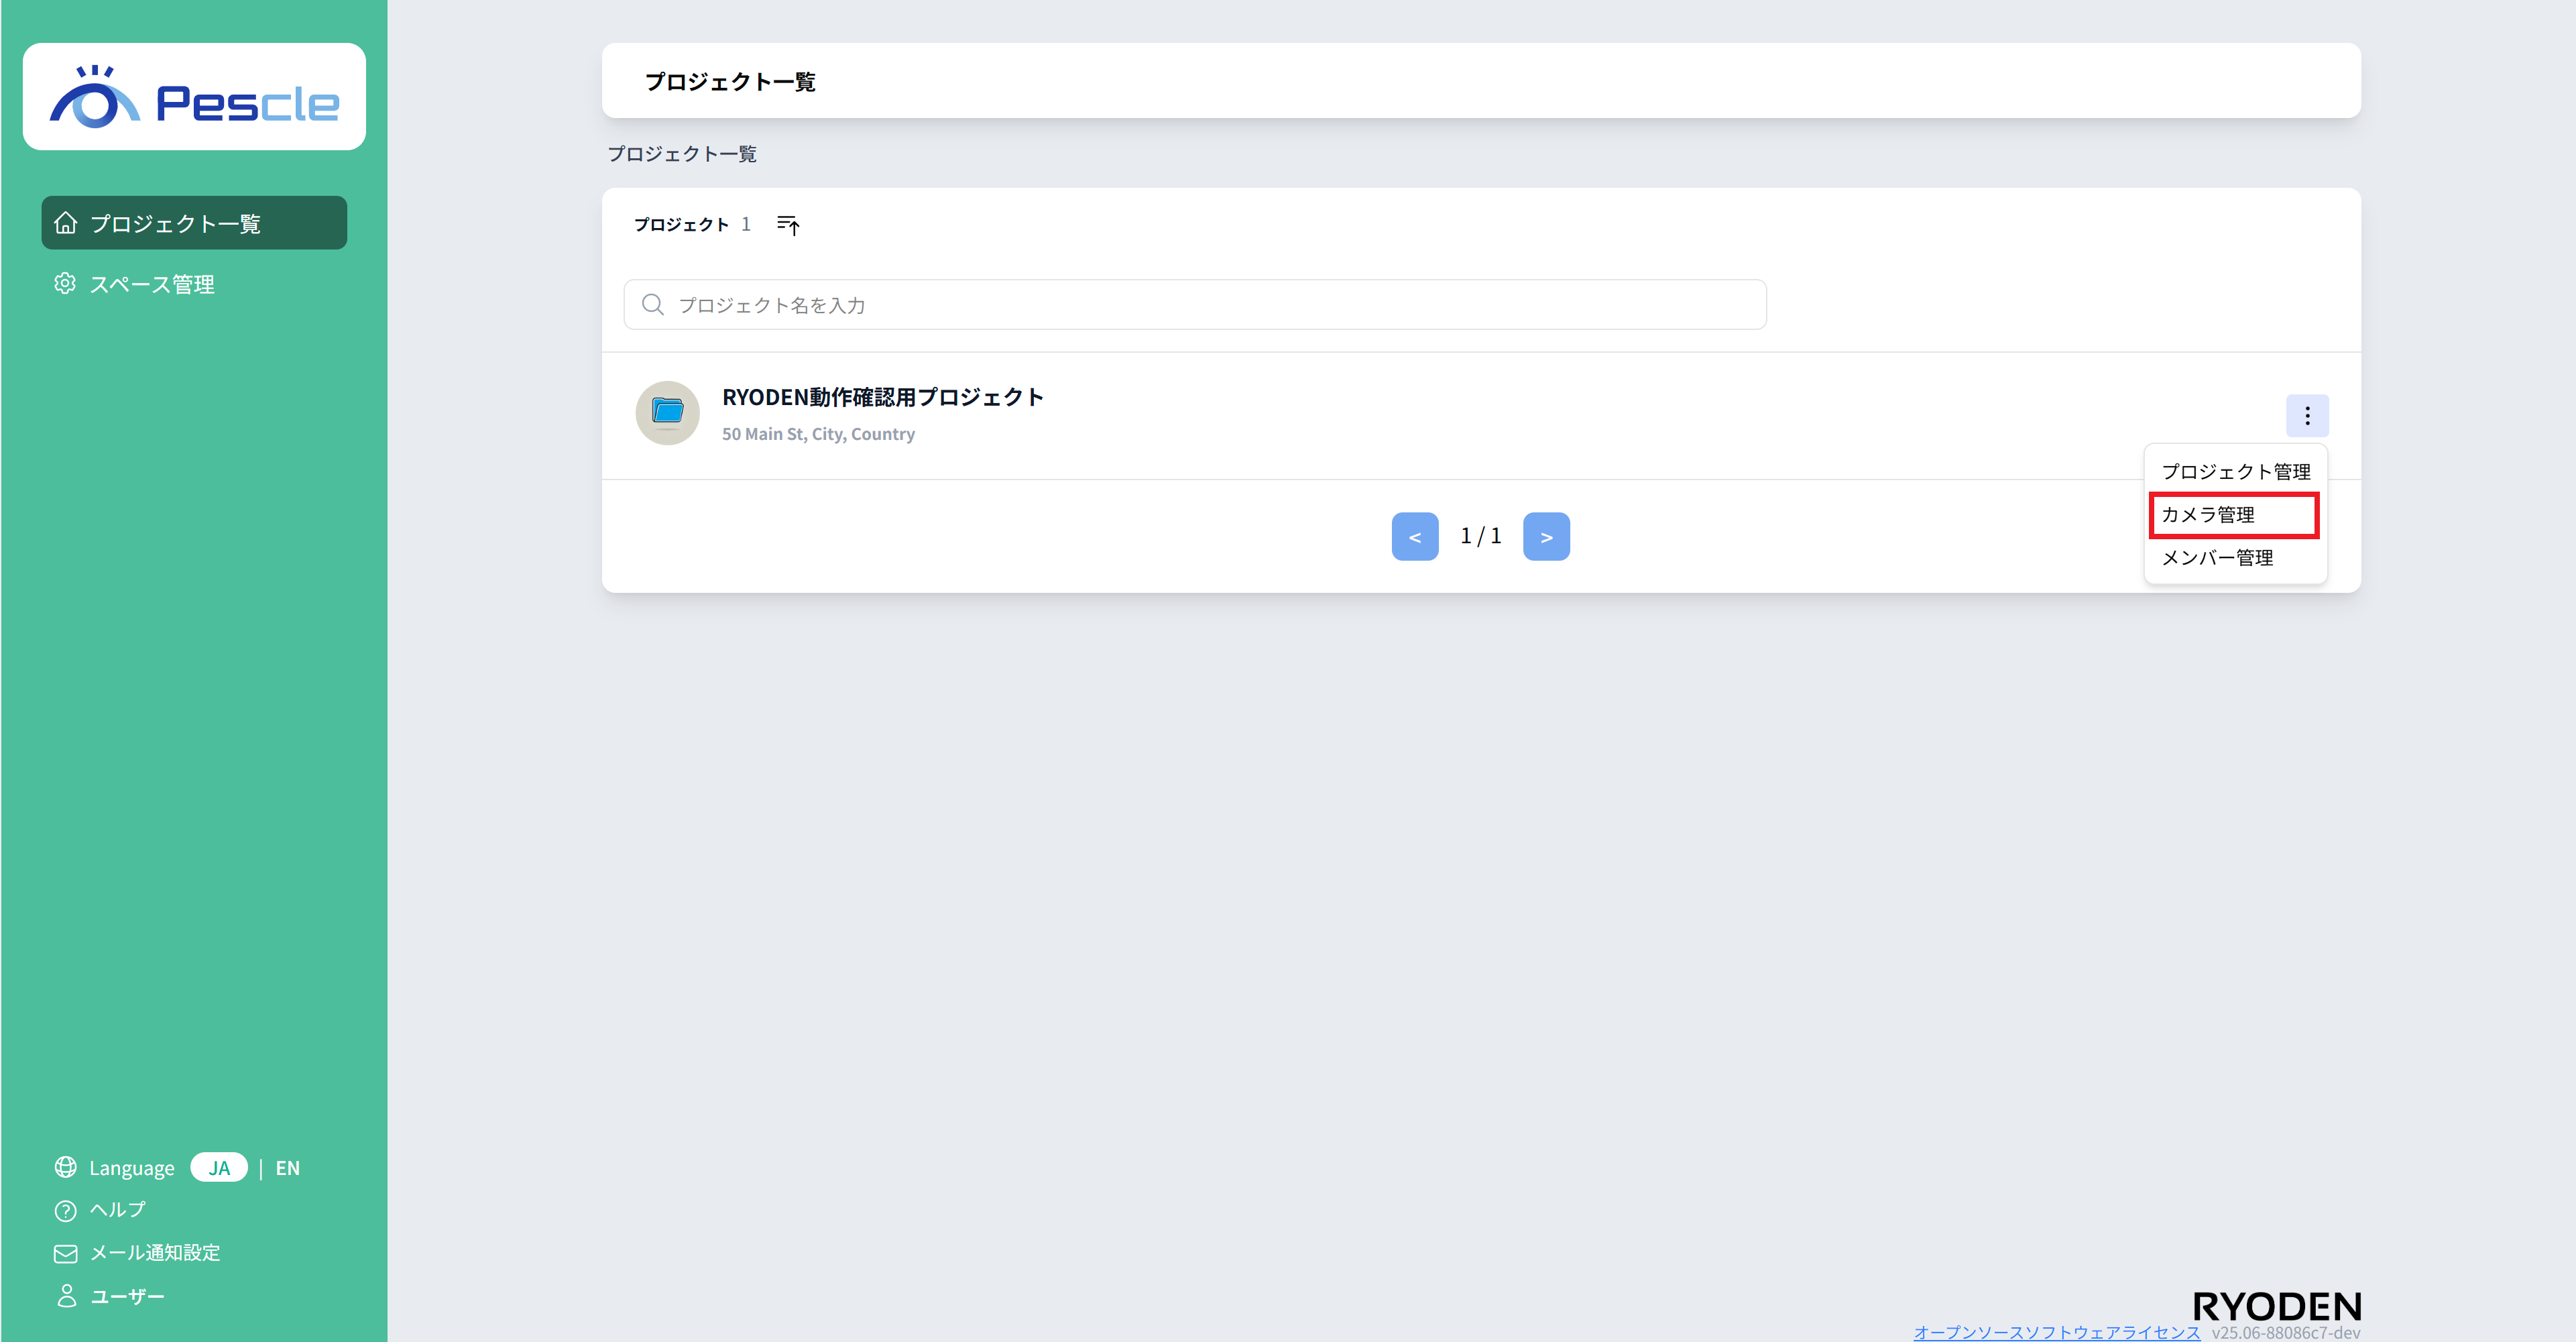Switch language to EN
Viewport: 2576px width, 1342px height.
coord(287,1167)
